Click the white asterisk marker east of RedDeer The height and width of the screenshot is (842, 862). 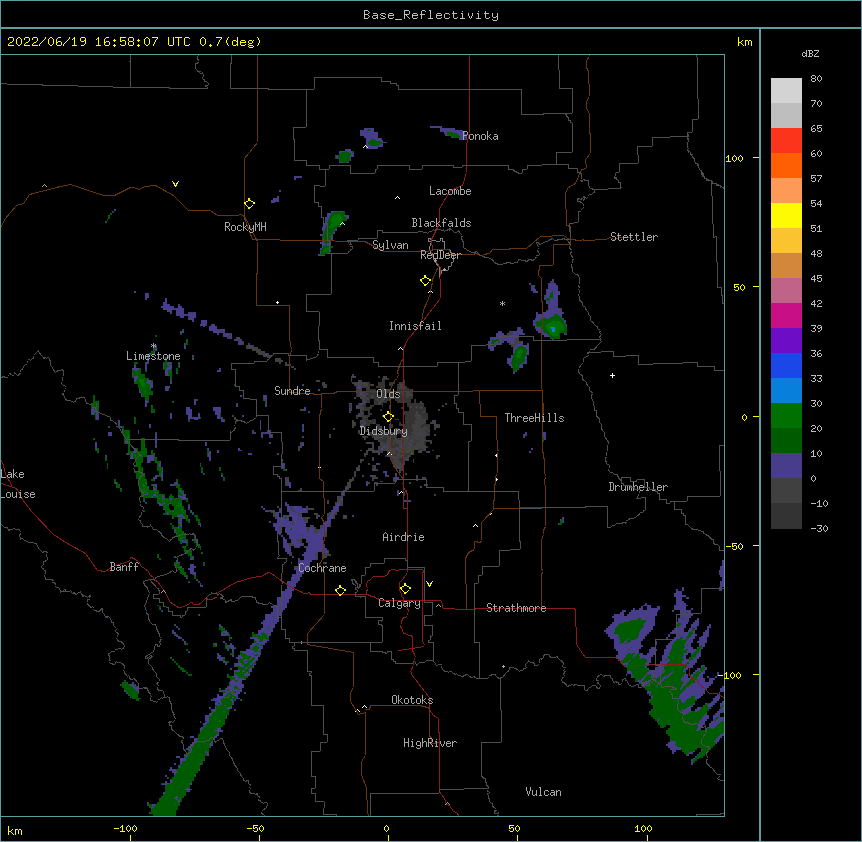pos(502,303)
